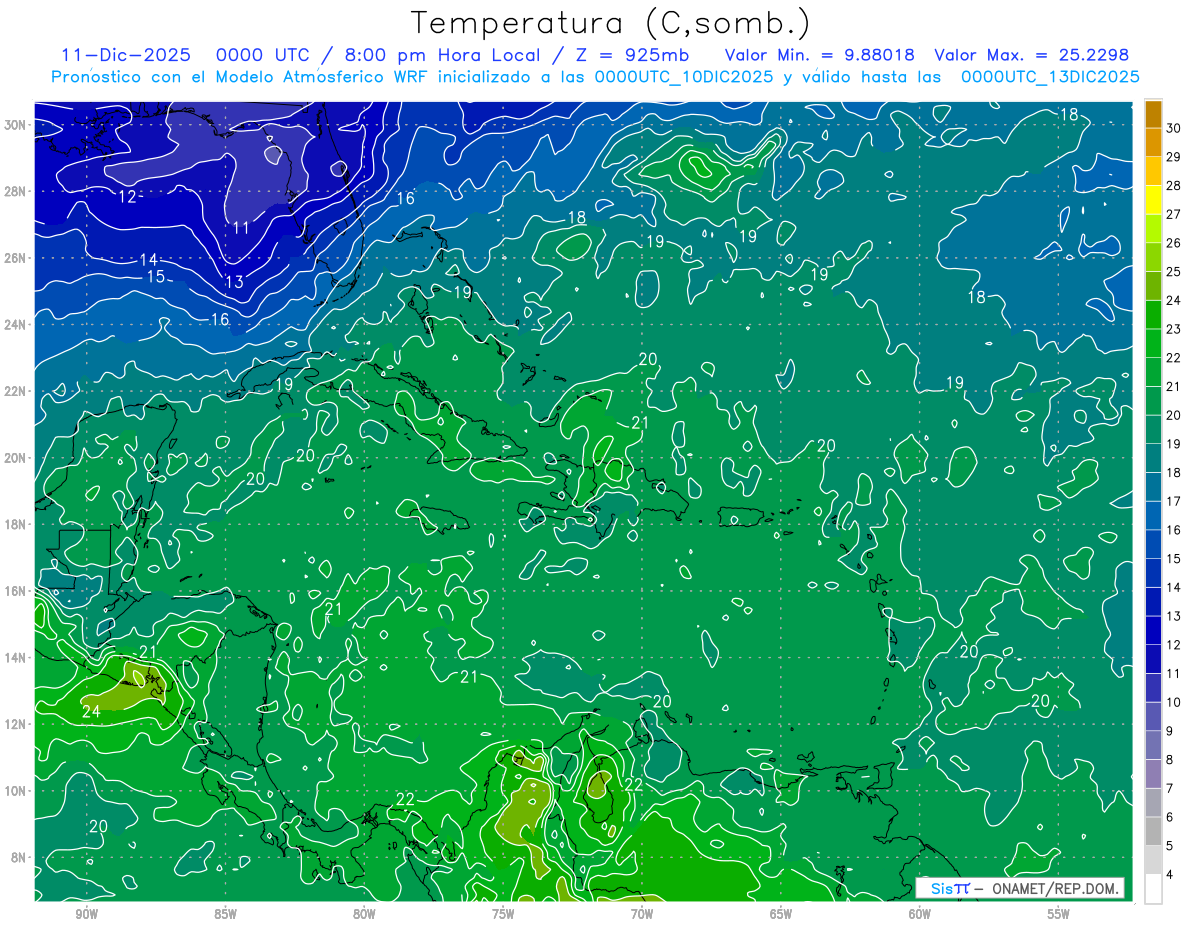Select the 'Valor Max. = 25.2298' readout
The image size is (1200, 927).
tap(1031, 55)
